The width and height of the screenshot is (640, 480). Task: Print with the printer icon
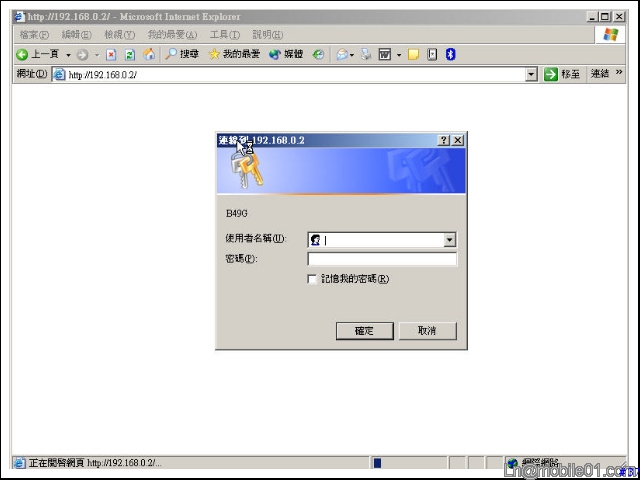pos(366,54)
